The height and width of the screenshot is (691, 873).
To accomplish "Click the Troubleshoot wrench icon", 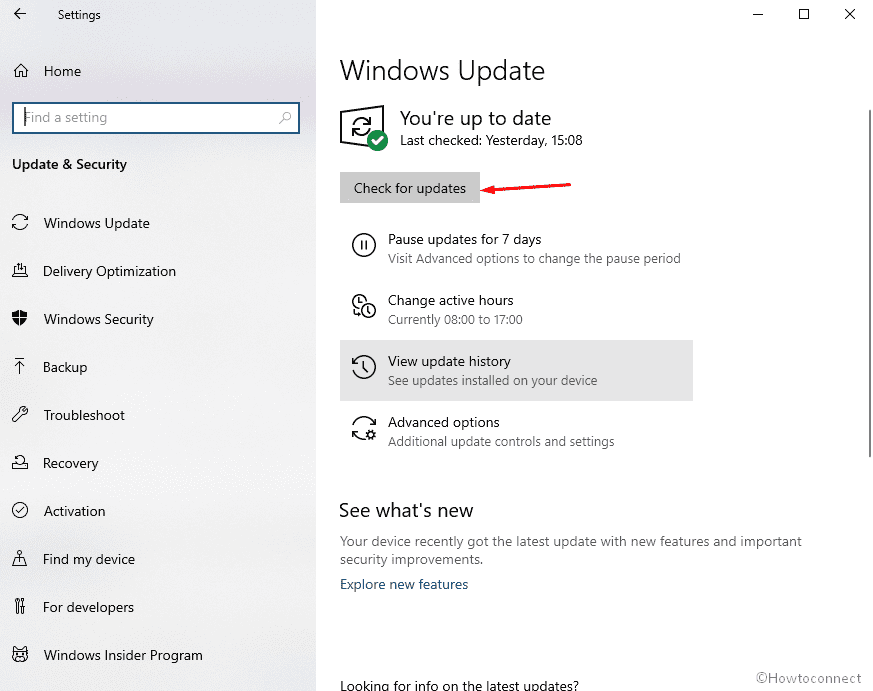I will (20, 414).
